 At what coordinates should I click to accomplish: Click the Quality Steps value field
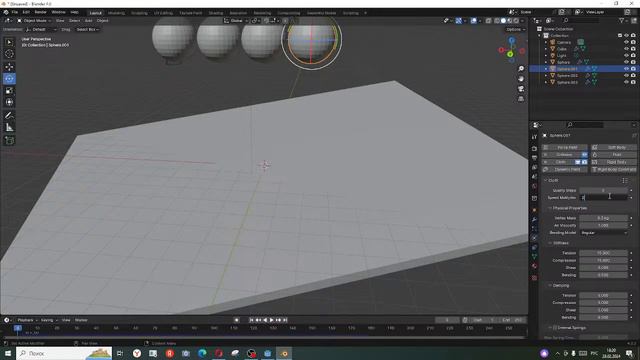pyautogui.click(x=604, y=190)
